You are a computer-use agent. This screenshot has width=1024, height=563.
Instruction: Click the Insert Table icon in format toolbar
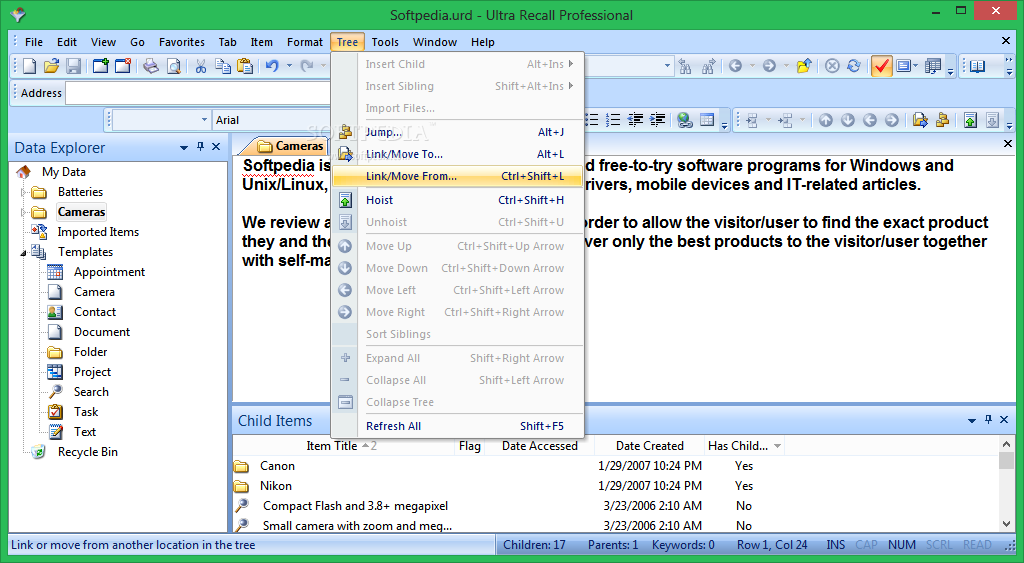tap(707, 120)
